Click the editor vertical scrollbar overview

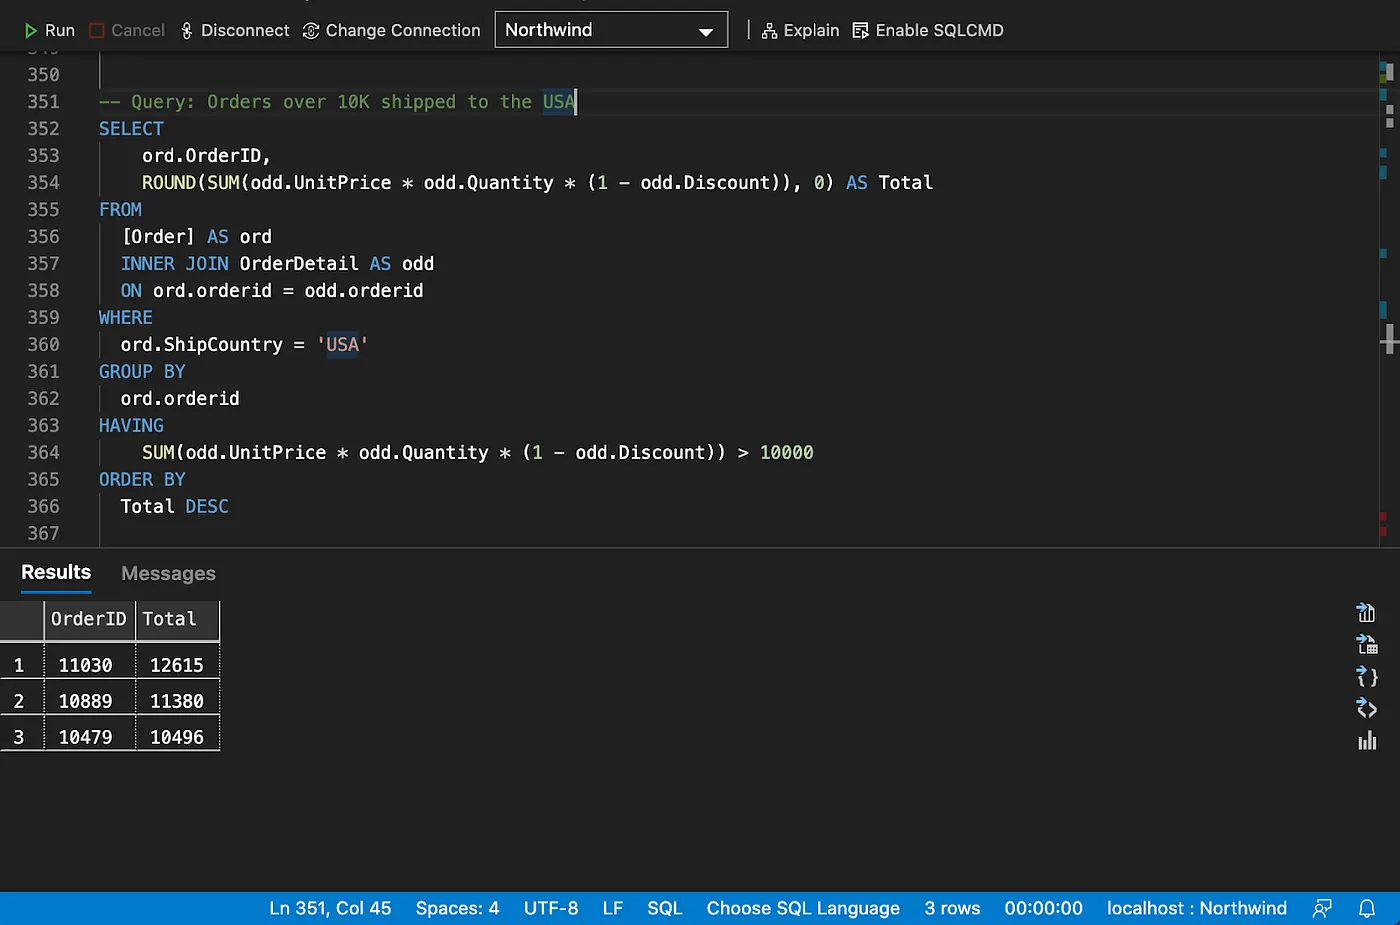tap(1388, 300)
